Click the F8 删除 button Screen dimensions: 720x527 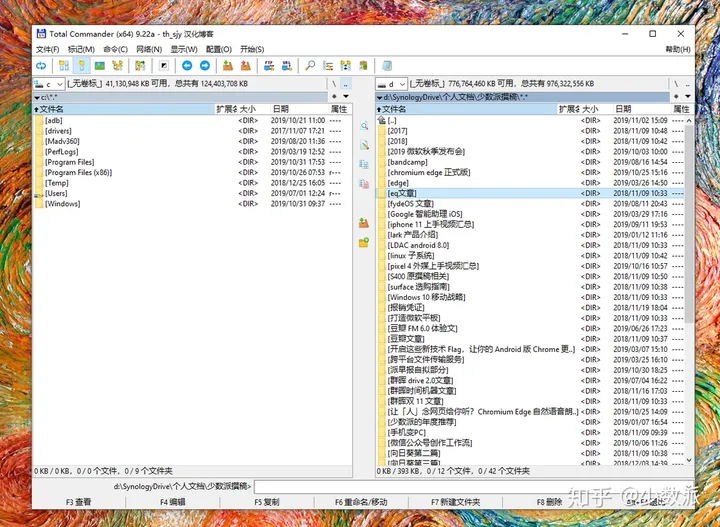(549, 502)
